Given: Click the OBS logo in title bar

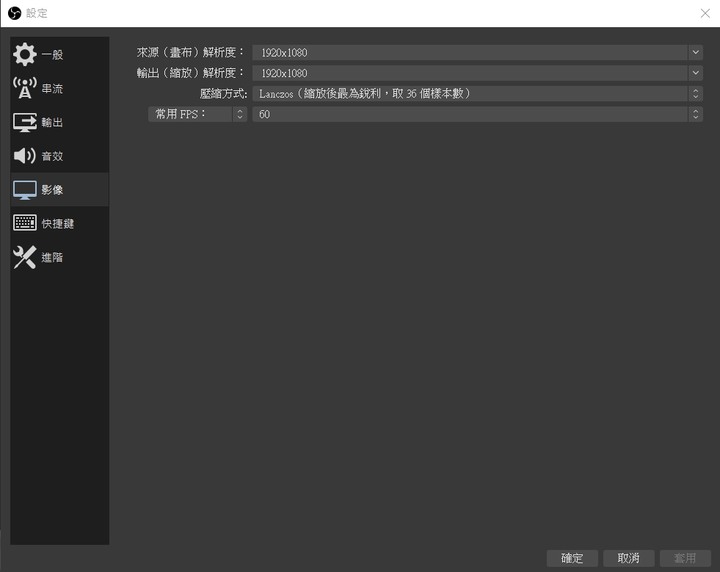Looking at the screenshot, I should tap(15, 13).
